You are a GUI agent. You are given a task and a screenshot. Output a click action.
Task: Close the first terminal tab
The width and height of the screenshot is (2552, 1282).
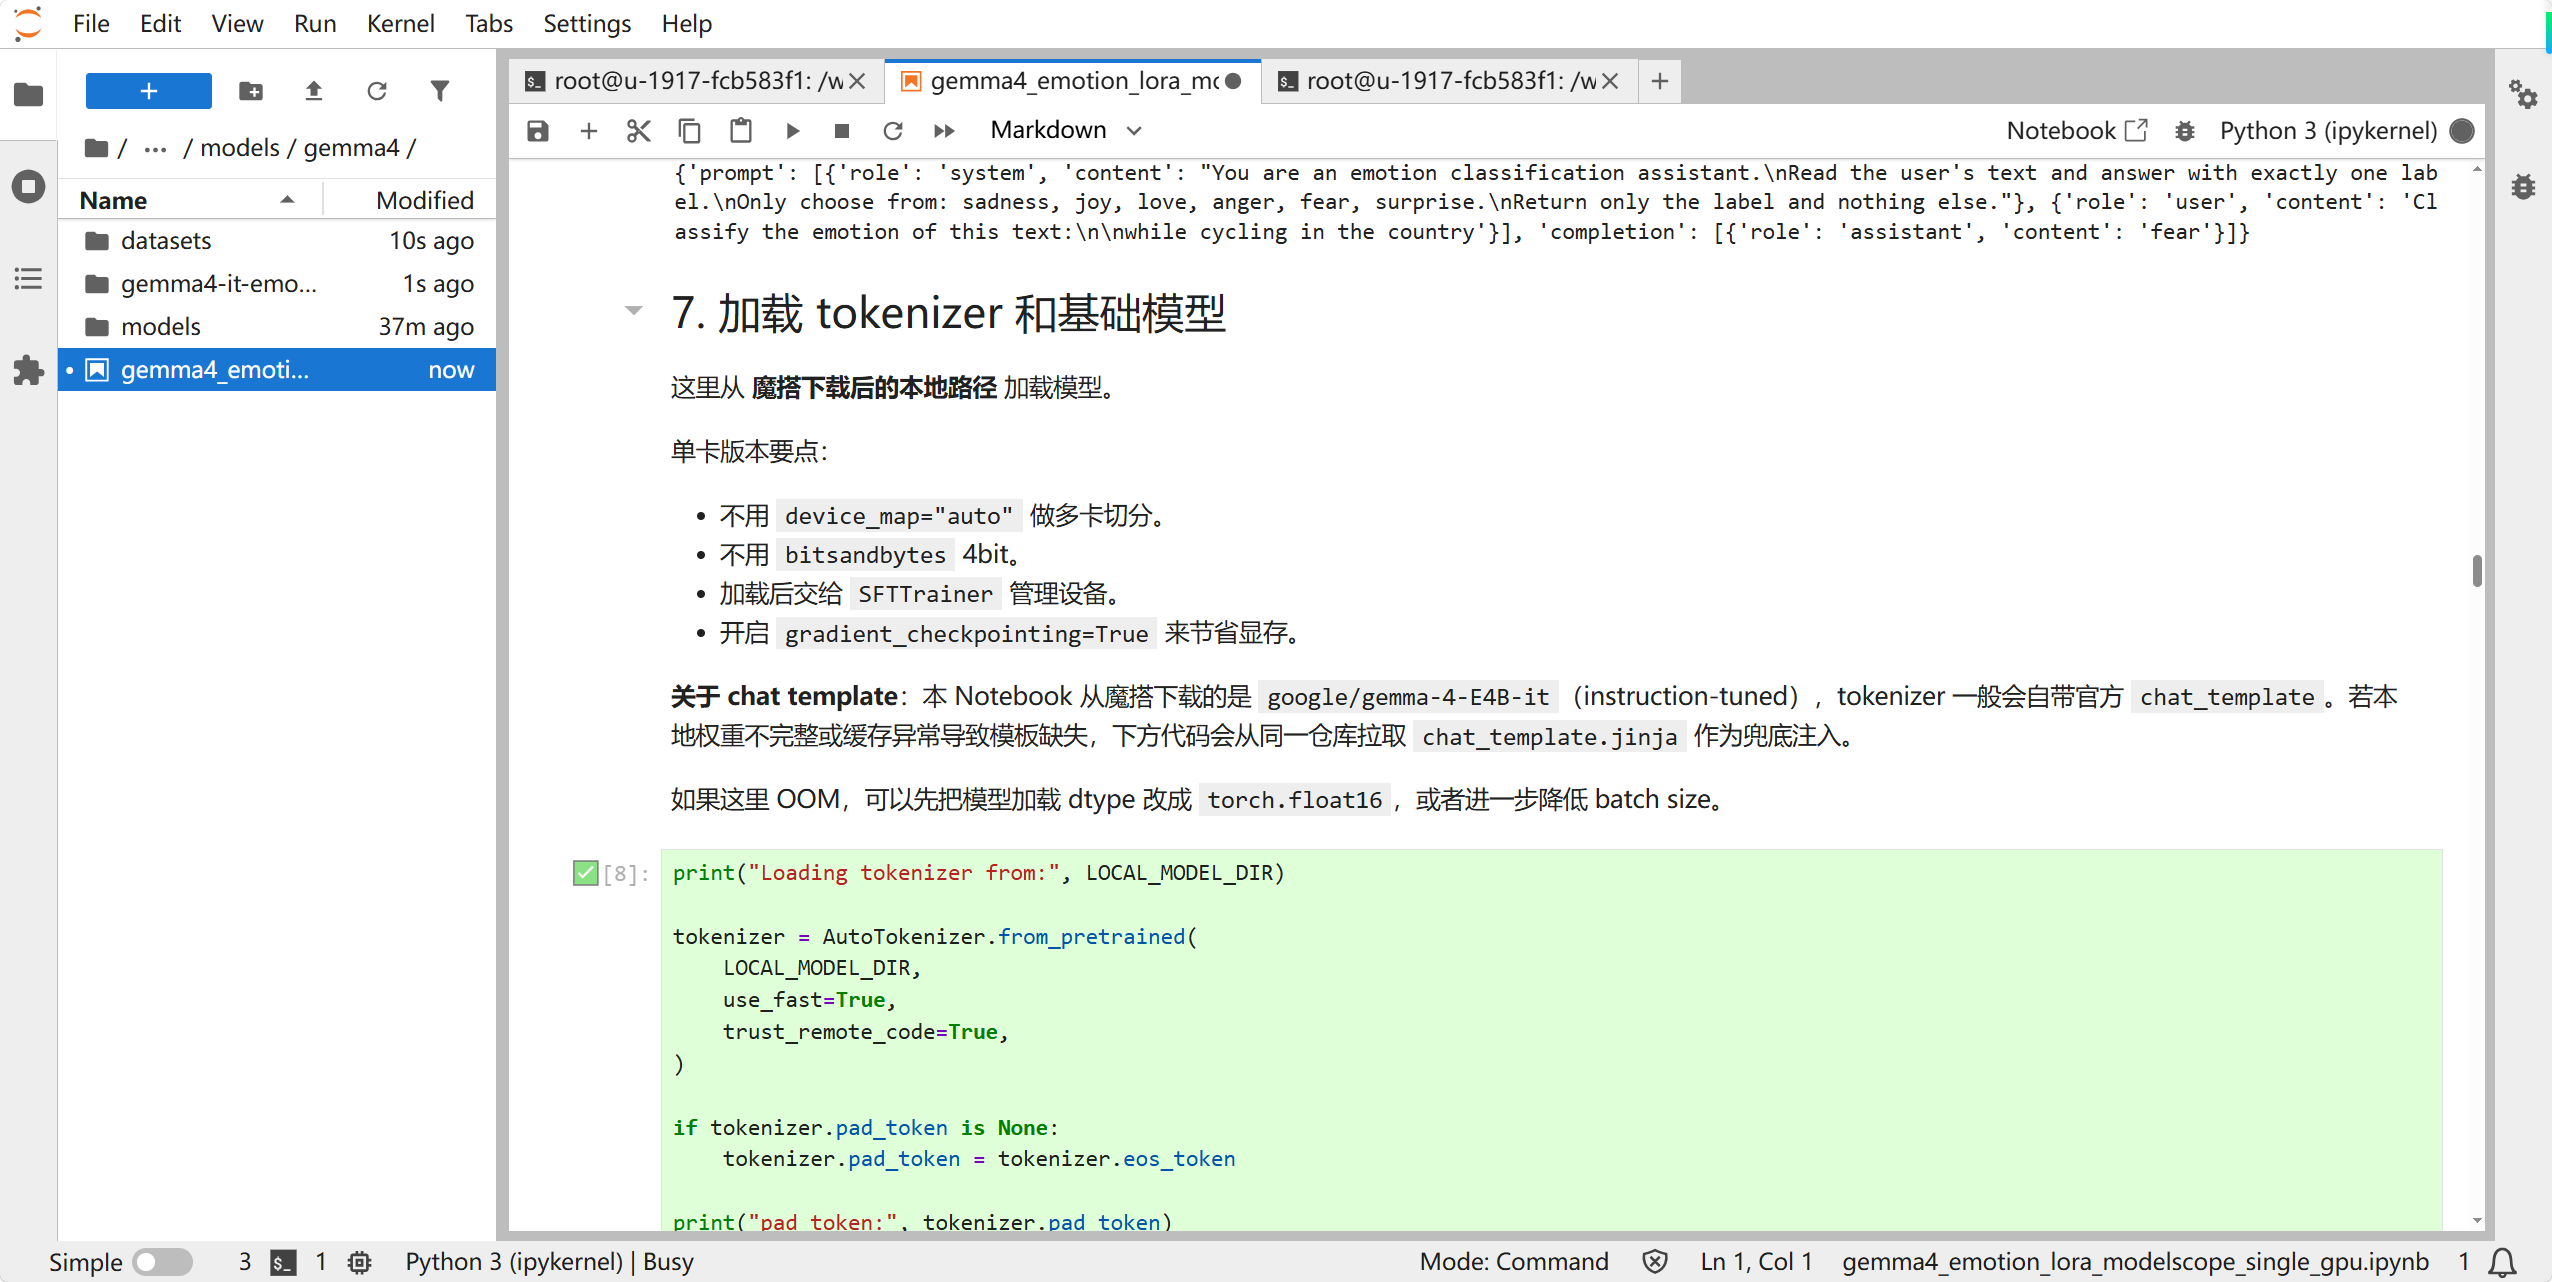[x=857, y=81]
